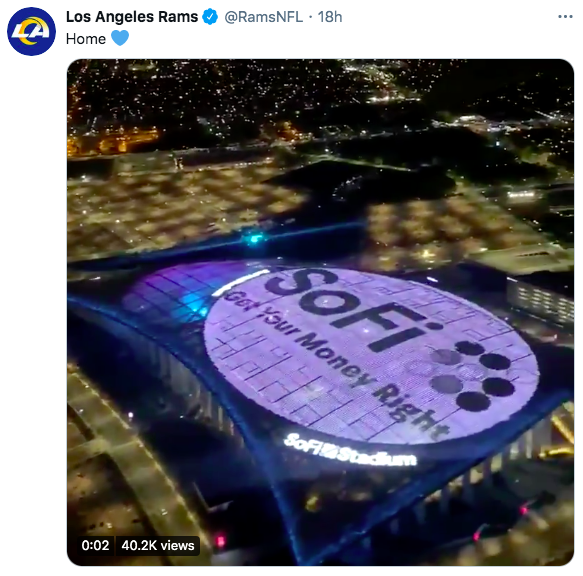Click the pink light near the 0:02 badge

[x=220, y=541]
